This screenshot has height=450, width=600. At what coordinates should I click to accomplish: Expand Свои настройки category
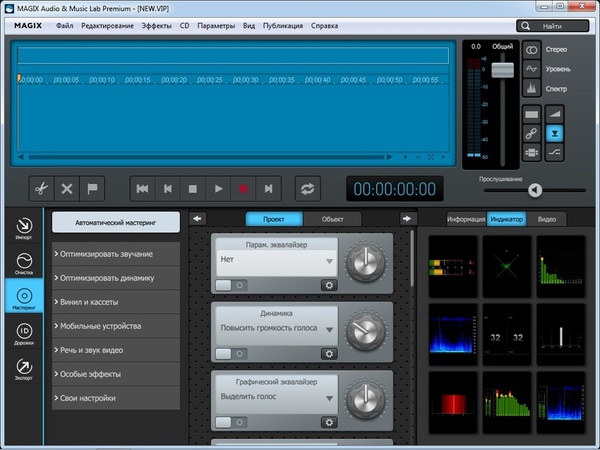(x=116, y=398)
